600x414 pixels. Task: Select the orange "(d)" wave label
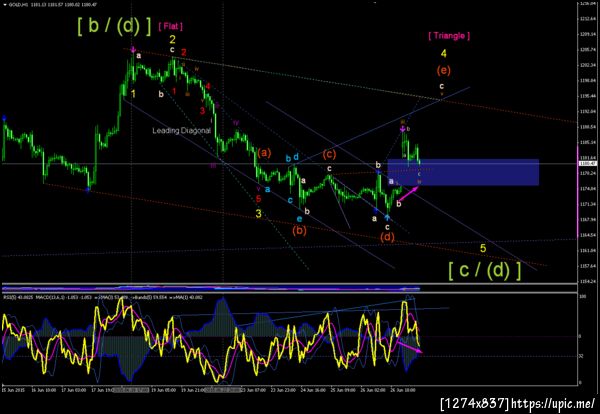click(x=387, y=237)
